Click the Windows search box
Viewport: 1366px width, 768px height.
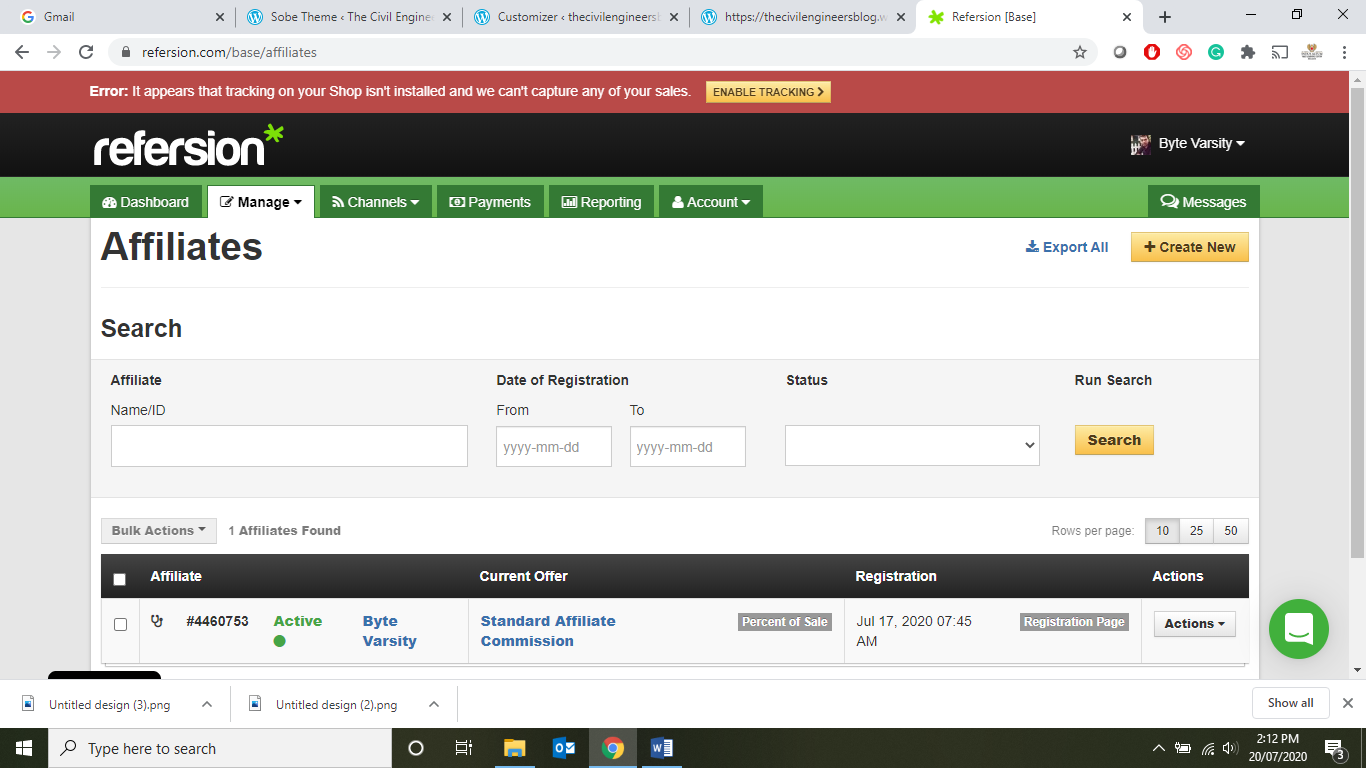pos(219,748)
